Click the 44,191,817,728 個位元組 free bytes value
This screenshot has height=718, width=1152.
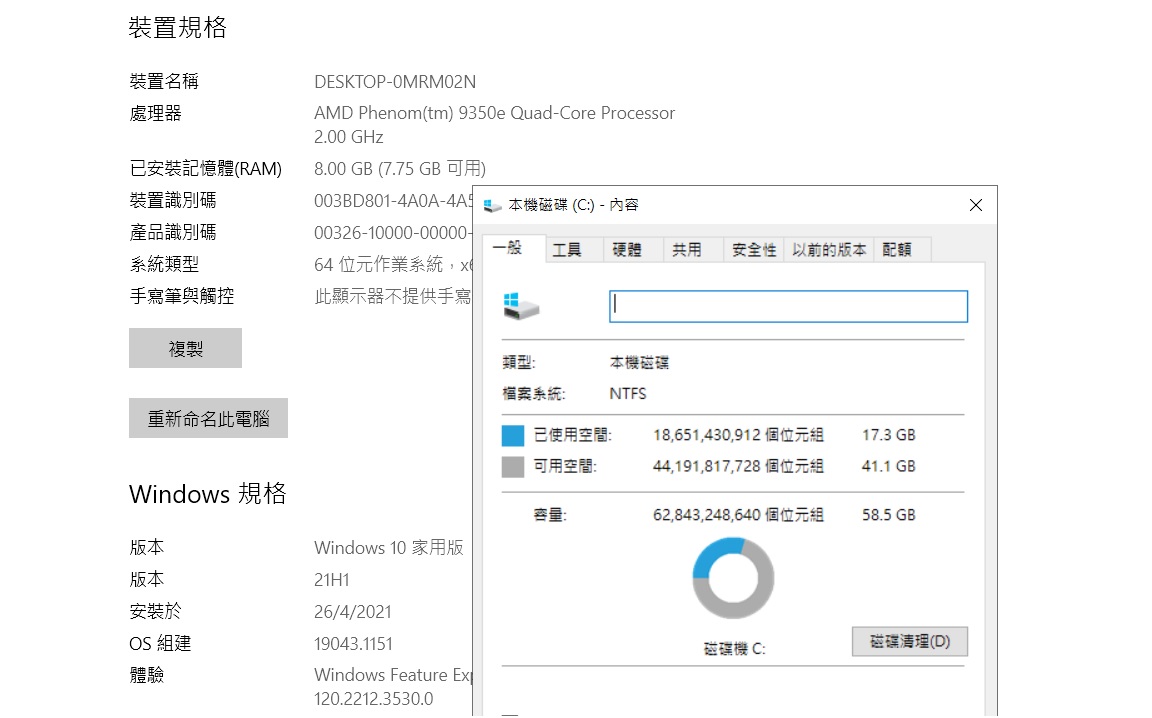click(738, 467)
